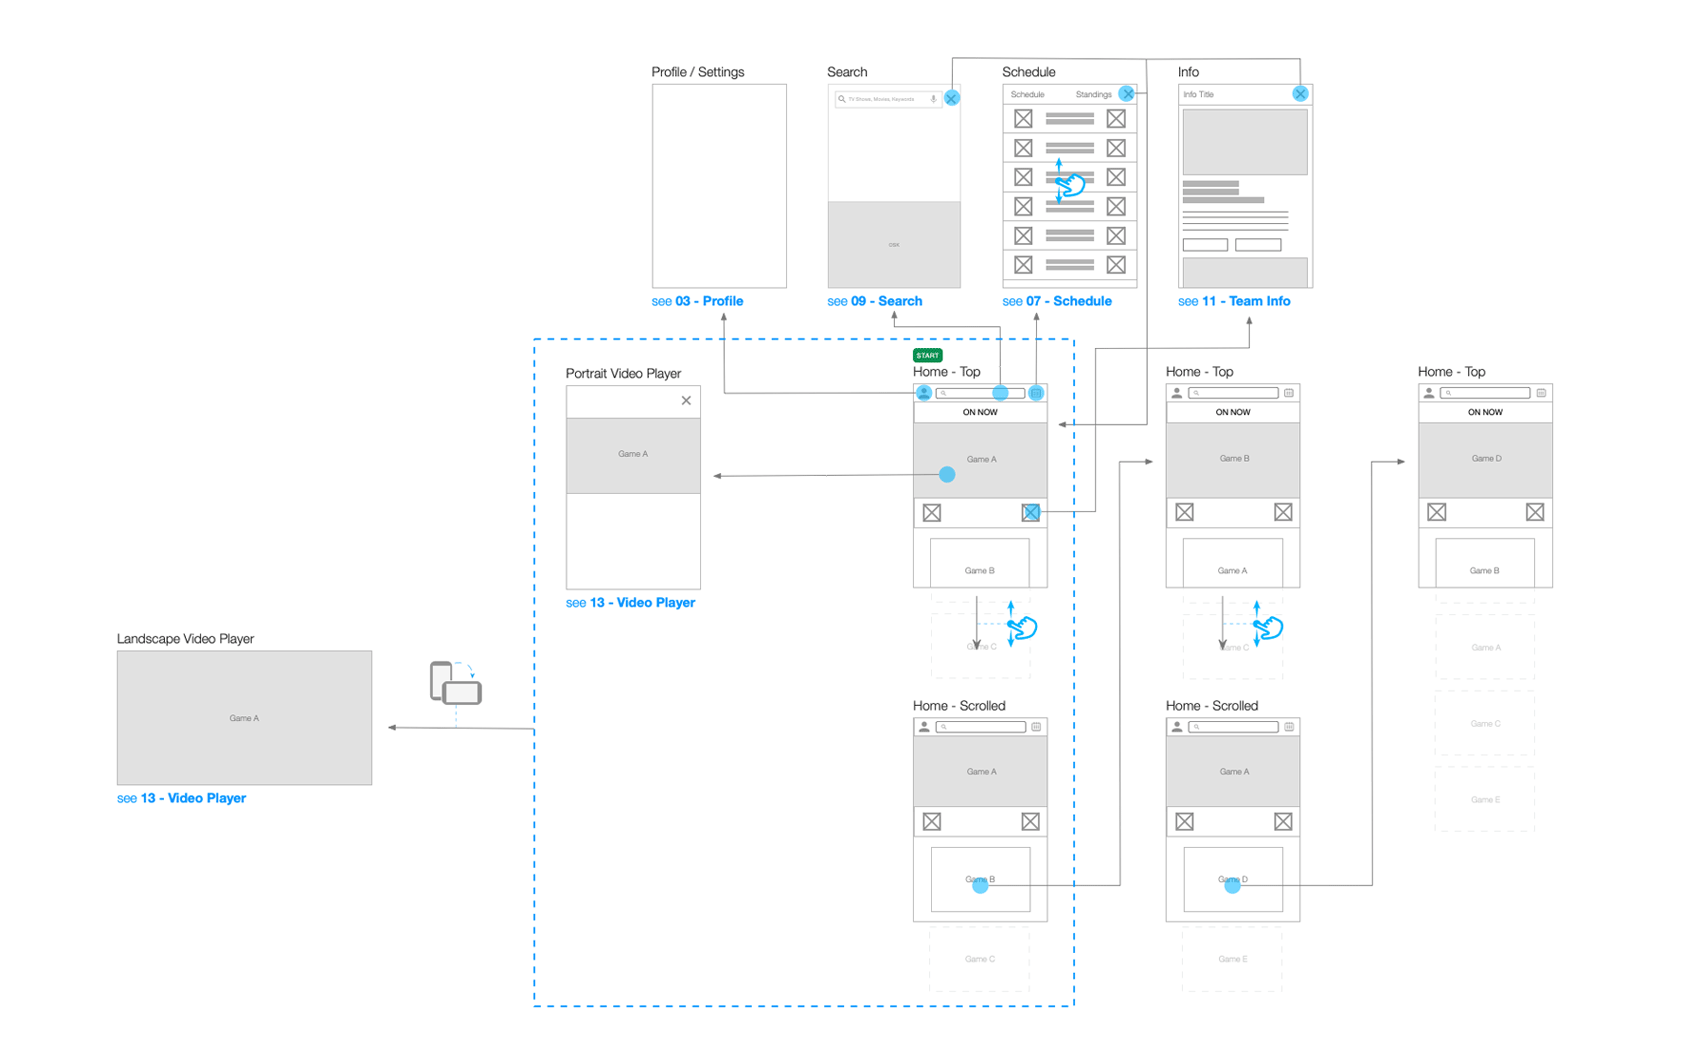Open the 'see 09 - Search' link

(x=875, y=301)
